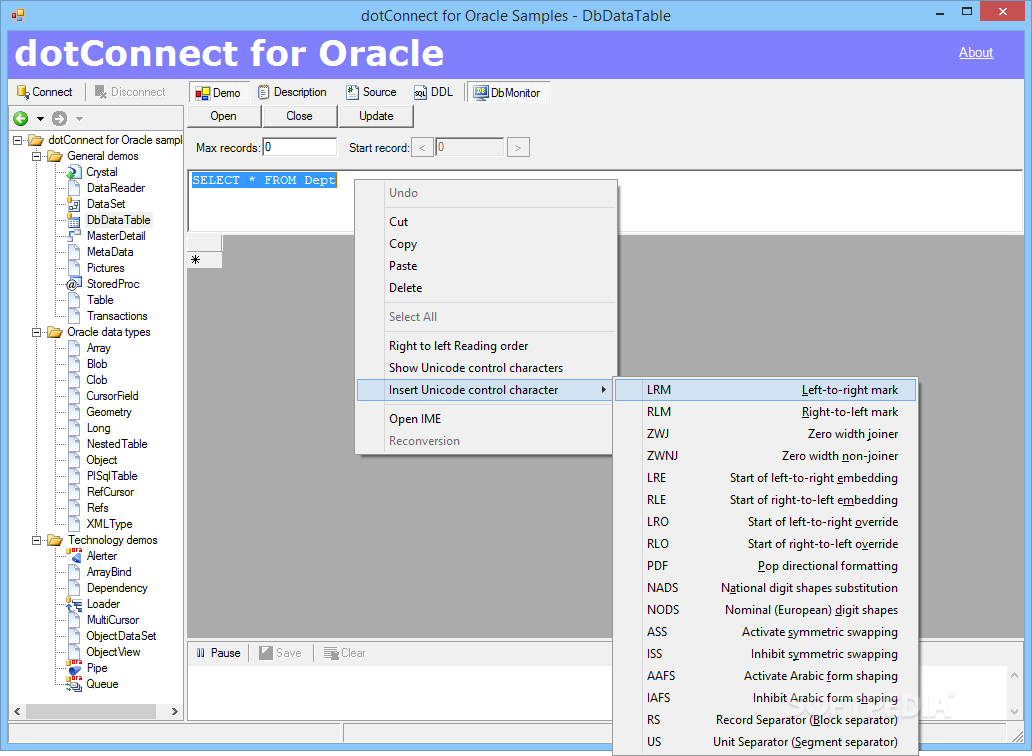The image size is (1032, 756).
Task: Select the DbDataTable grid icon
Action: coord(74,220)
